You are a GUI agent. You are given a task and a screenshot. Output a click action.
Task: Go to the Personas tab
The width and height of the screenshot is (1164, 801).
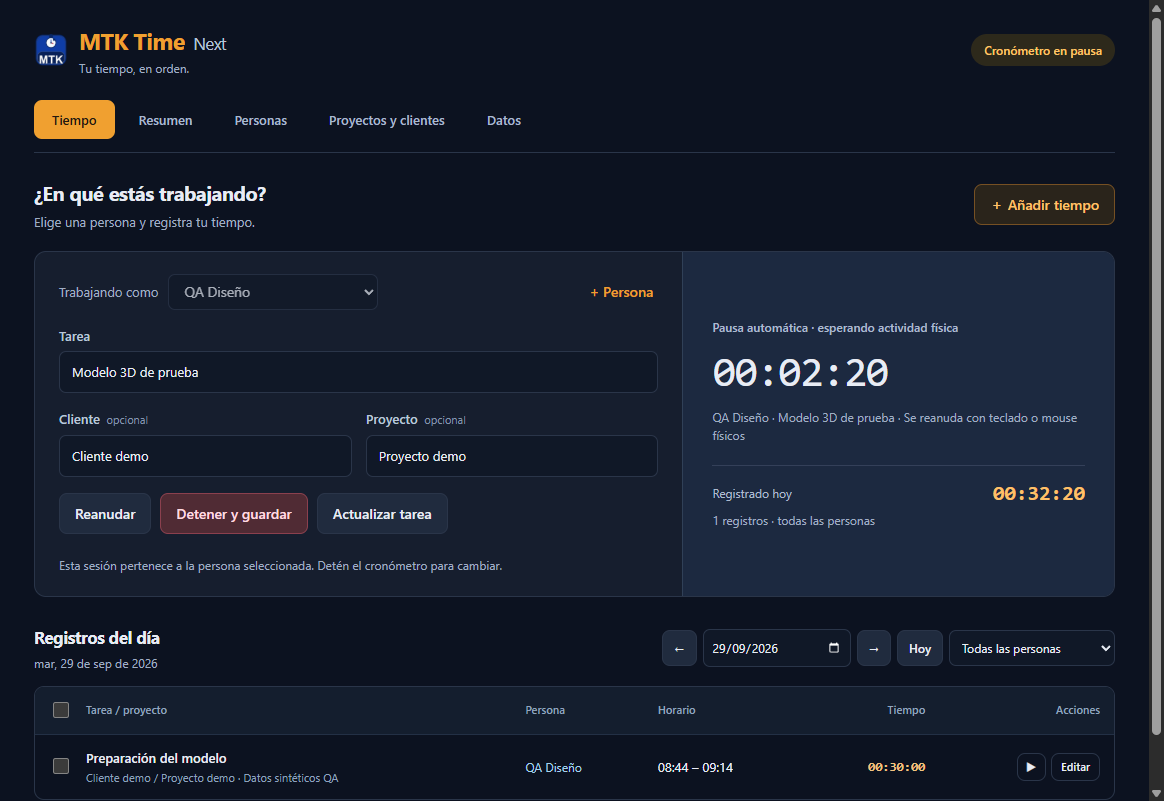(x=261, y=120)
